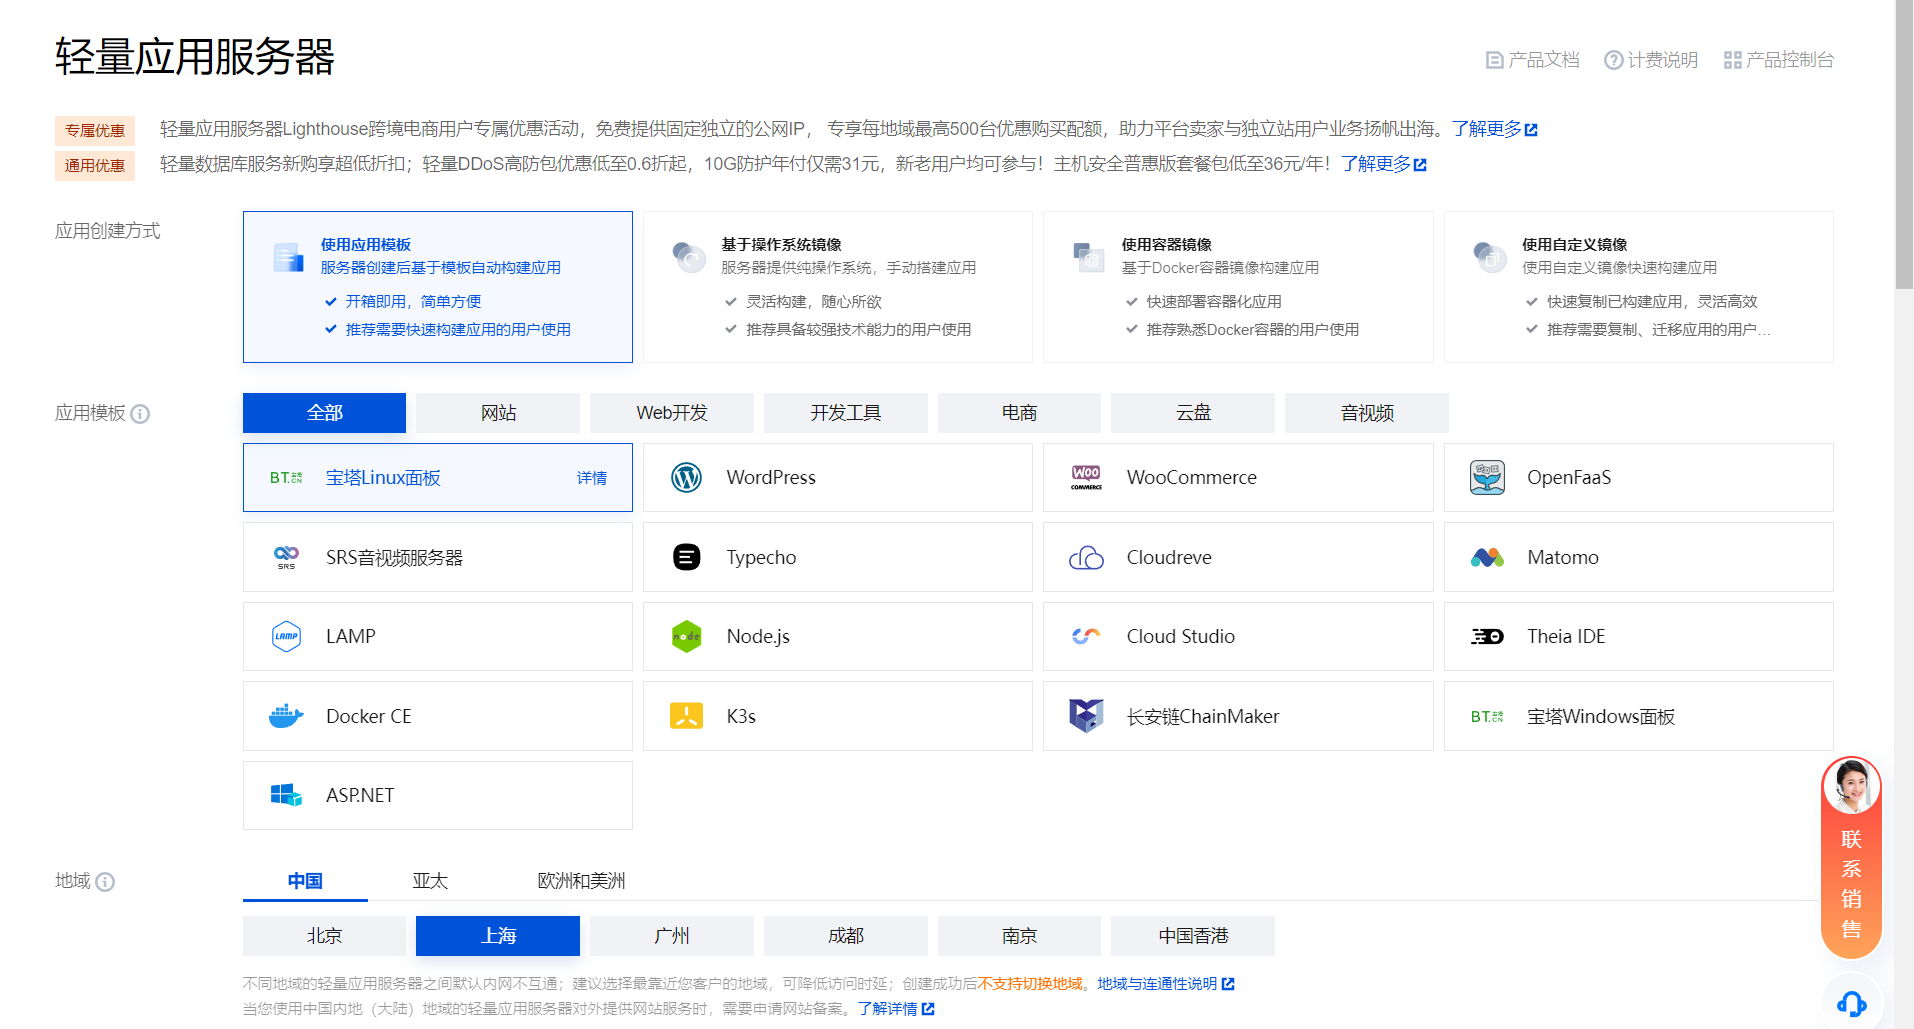Click the K3s yellow icon
The width and height of the screenshot is (1914, 1029).
(686, 716)
